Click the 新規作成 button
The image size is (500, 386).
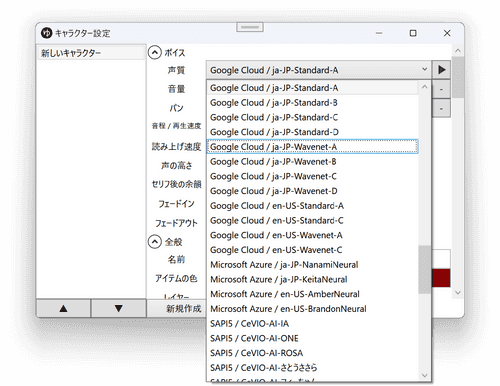pos(183,309)
